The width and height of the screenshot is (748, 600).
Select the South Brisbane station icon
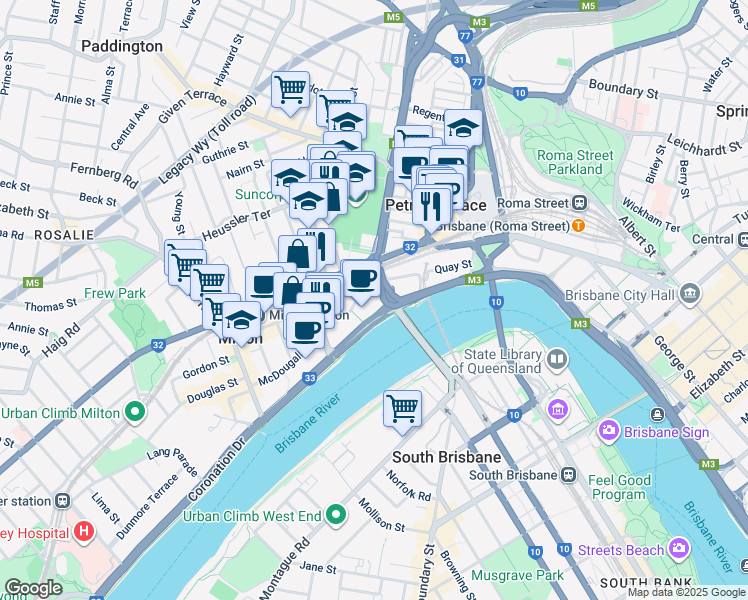[568, 475]
